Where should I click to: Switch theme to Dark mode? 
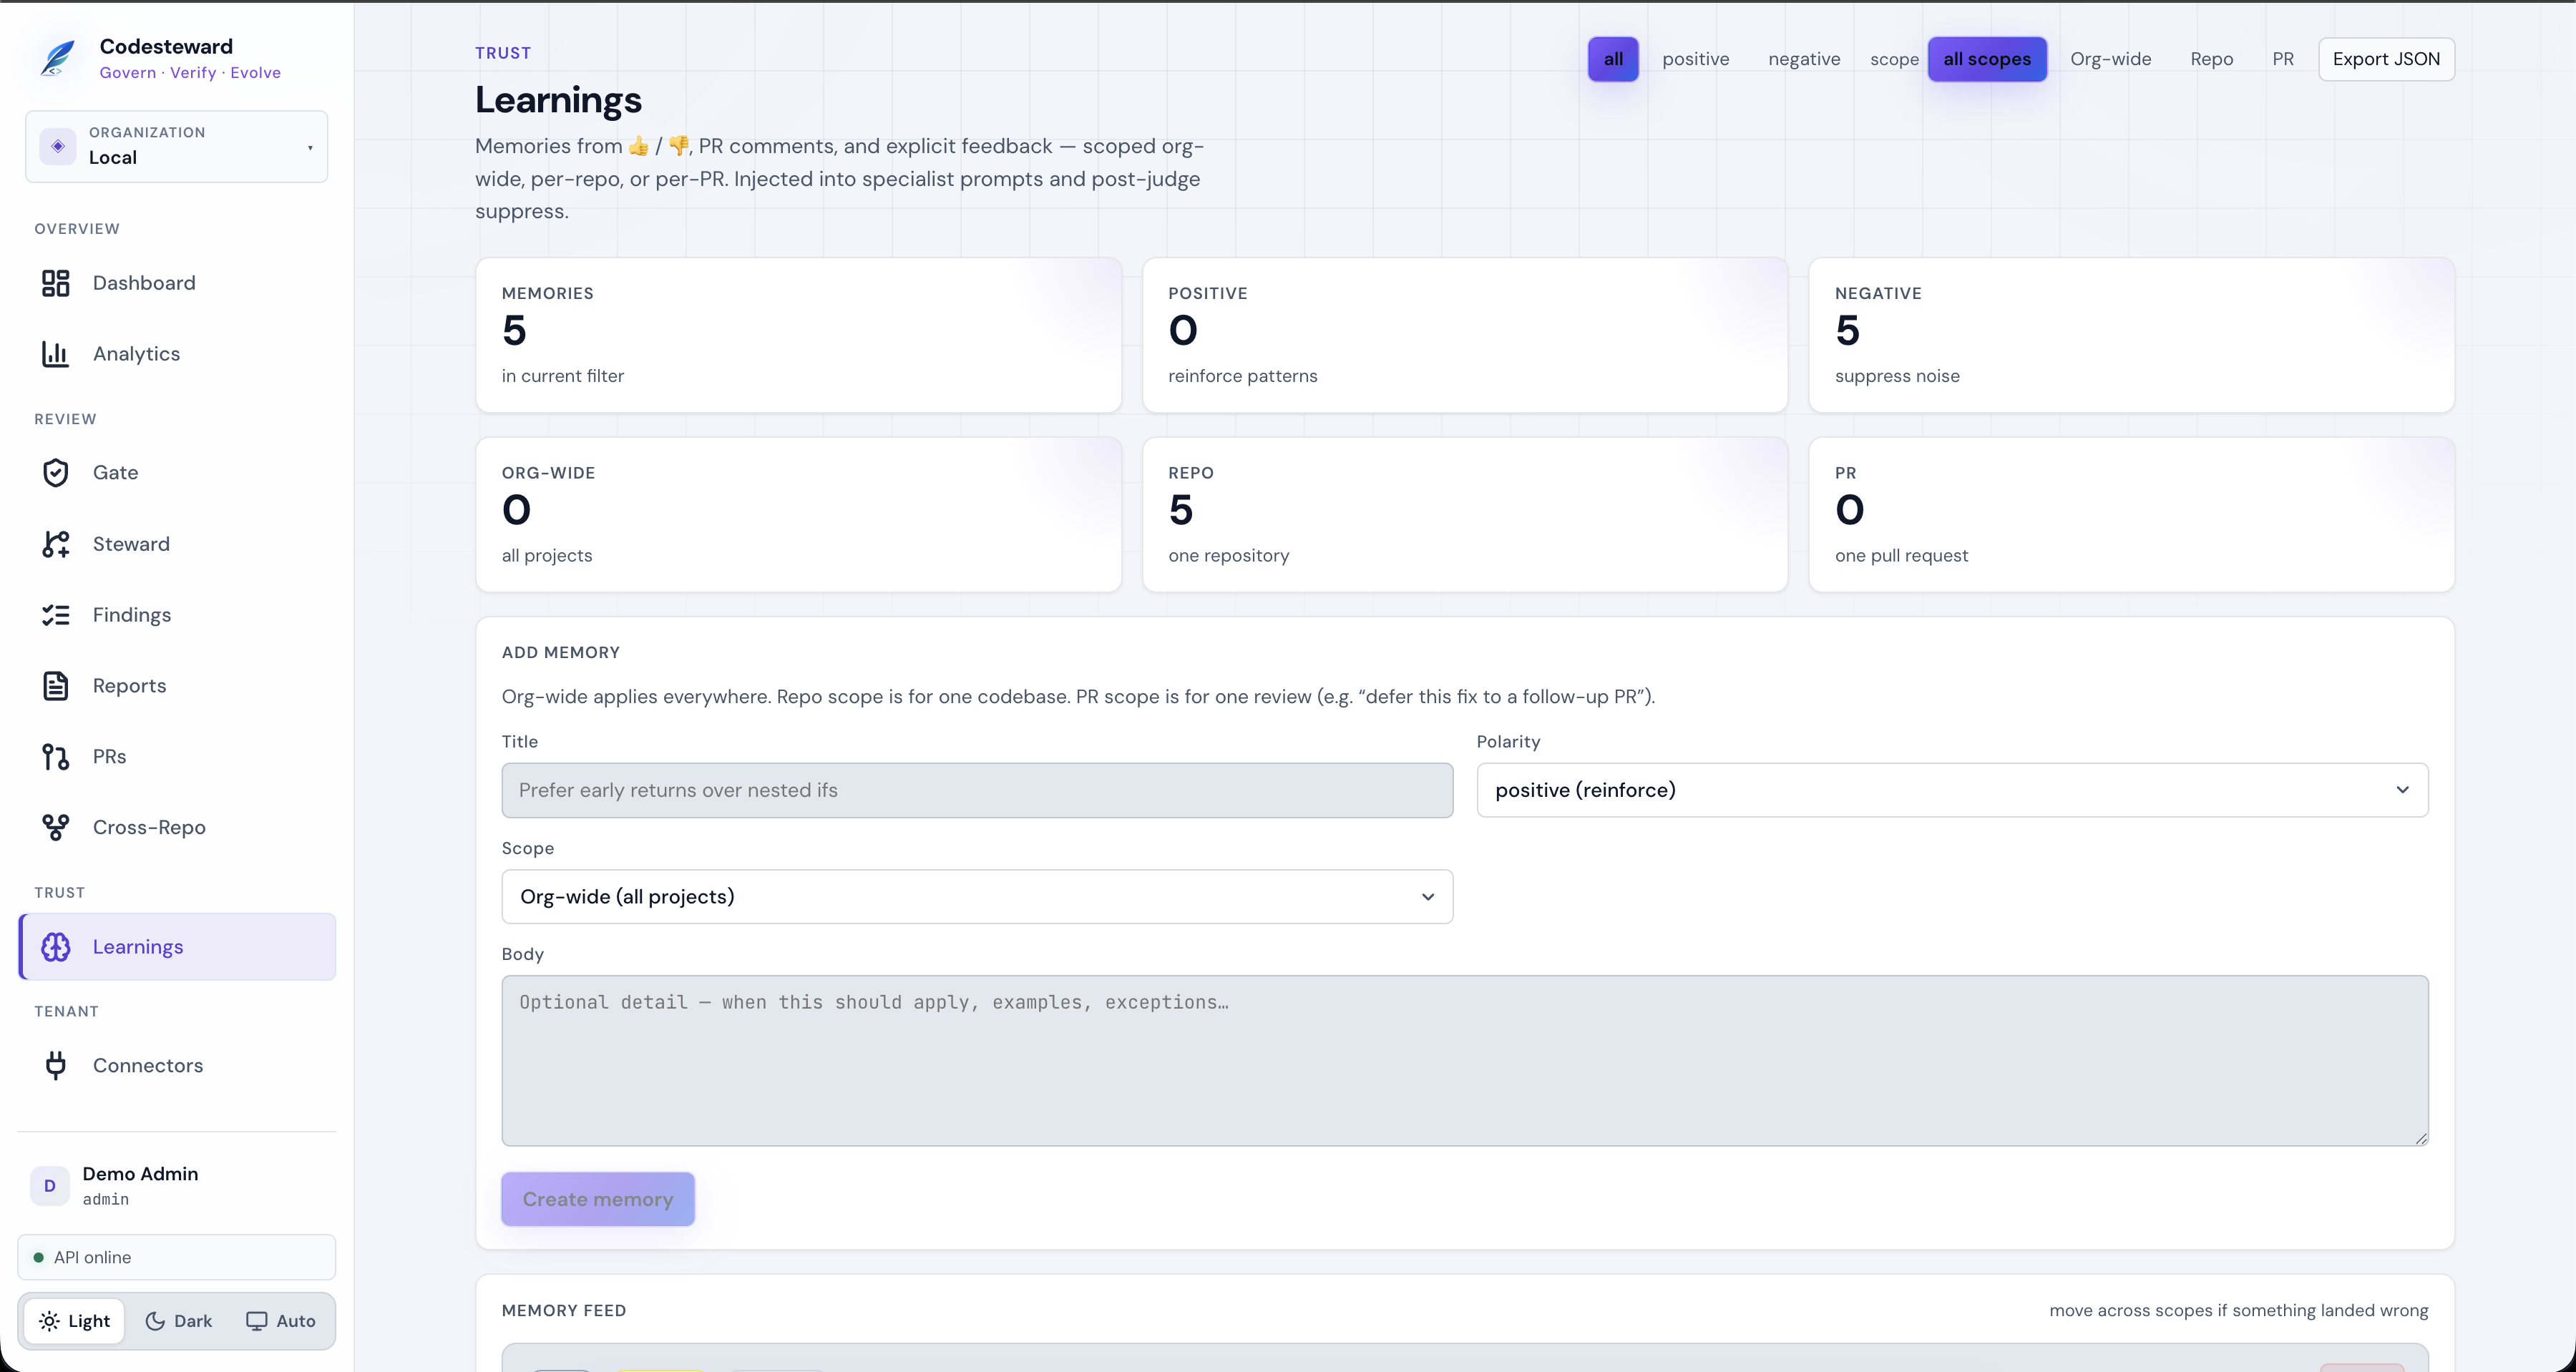[x=179, y=1321]
